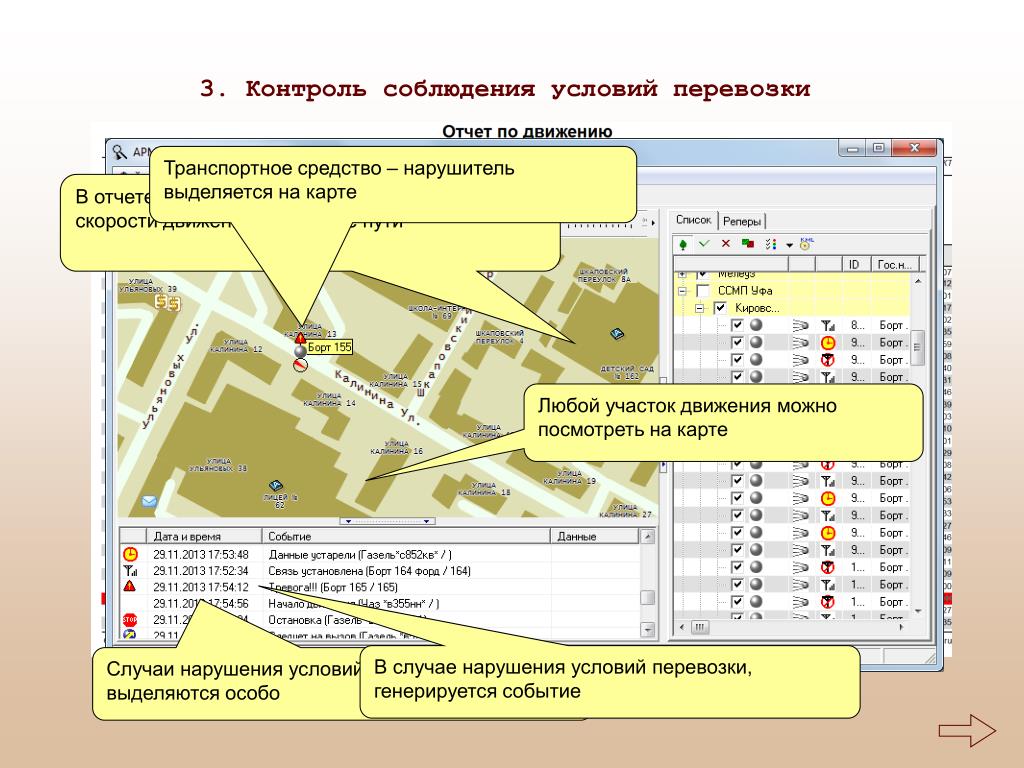
Task: Click the green and red squares toolbar icon
Action: point(748,244)
